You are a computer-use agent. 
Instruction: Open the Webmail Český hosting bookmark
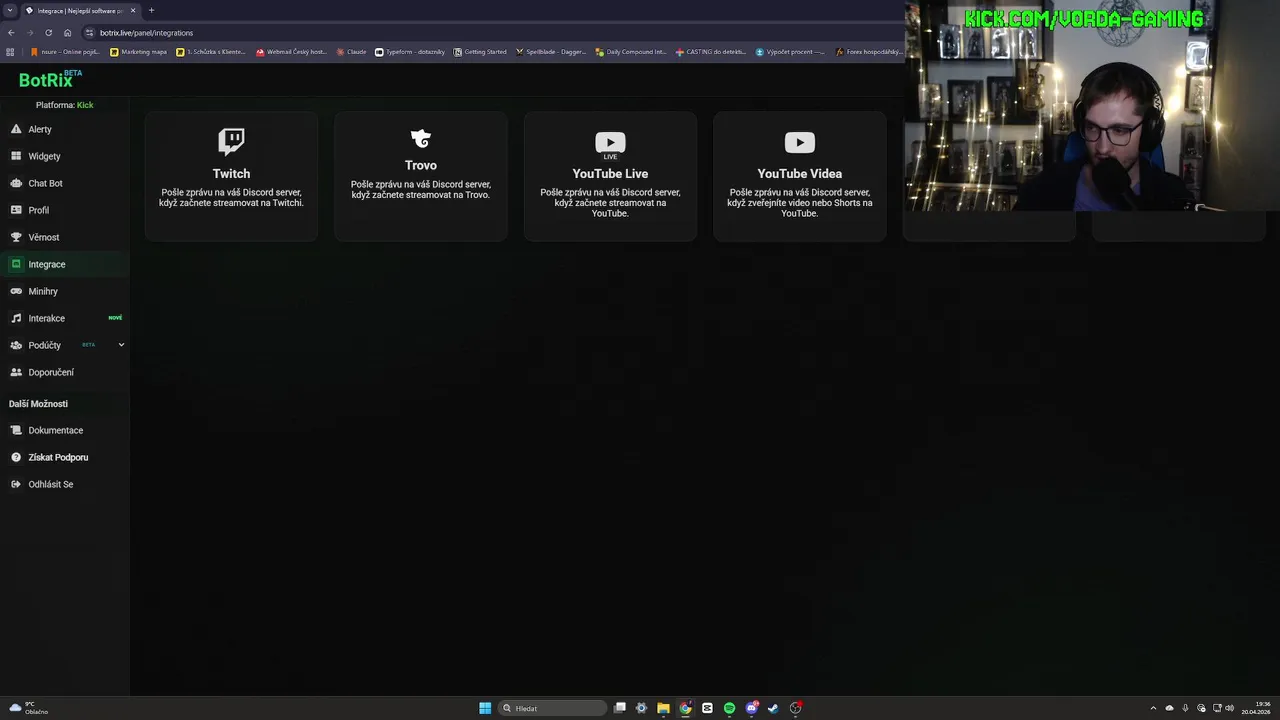click(291, 52)
